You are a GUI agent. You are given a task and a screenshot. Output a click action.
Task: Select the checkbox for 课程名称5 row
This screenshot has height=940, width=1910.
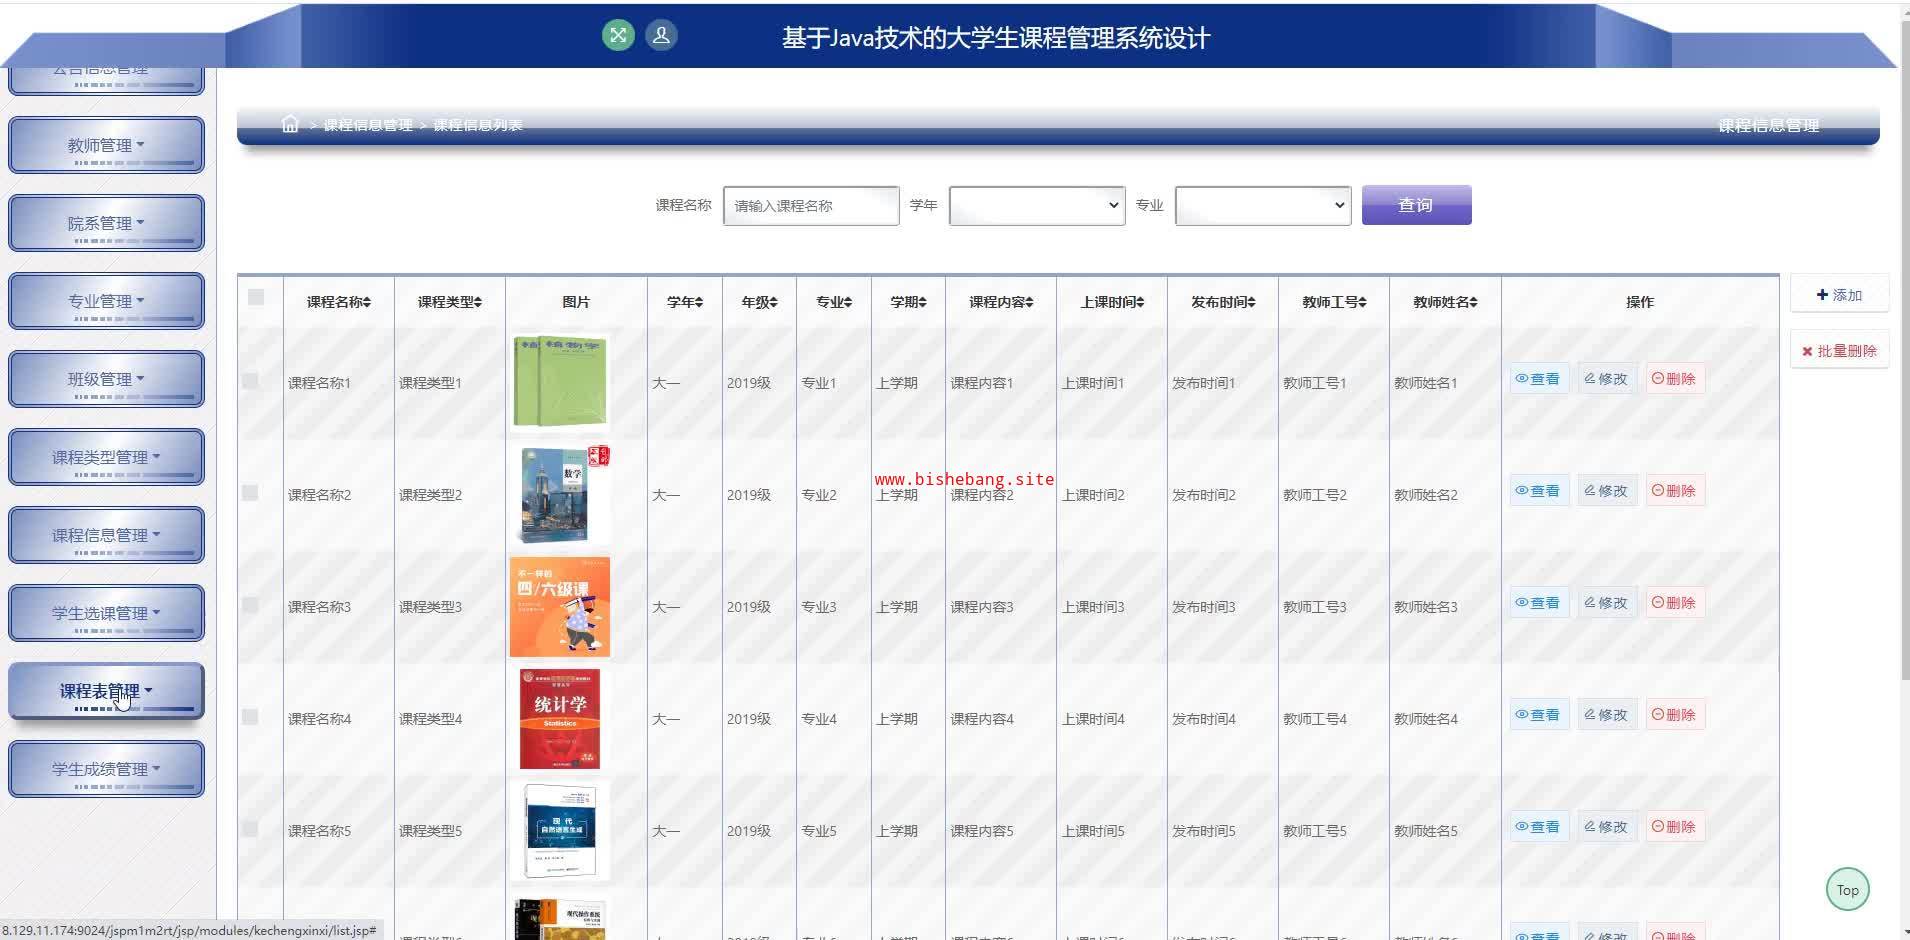click(250, 829)
